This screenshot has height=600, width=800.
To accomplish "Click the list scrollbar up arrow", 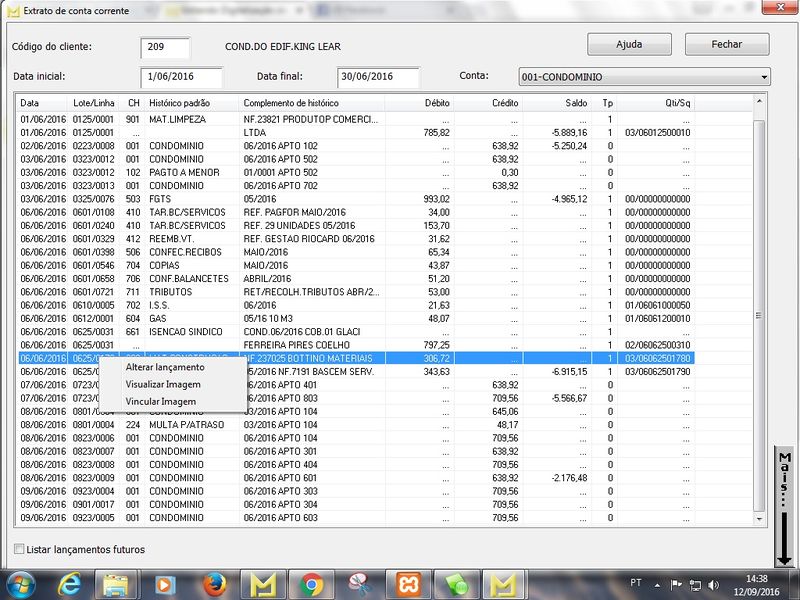I will [x=759, y=102].
